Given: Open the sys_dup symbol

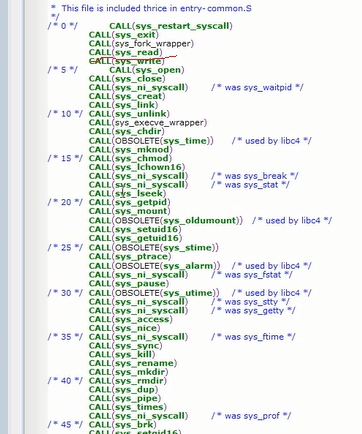Looking at the screenshot, I should coord(135,390).
